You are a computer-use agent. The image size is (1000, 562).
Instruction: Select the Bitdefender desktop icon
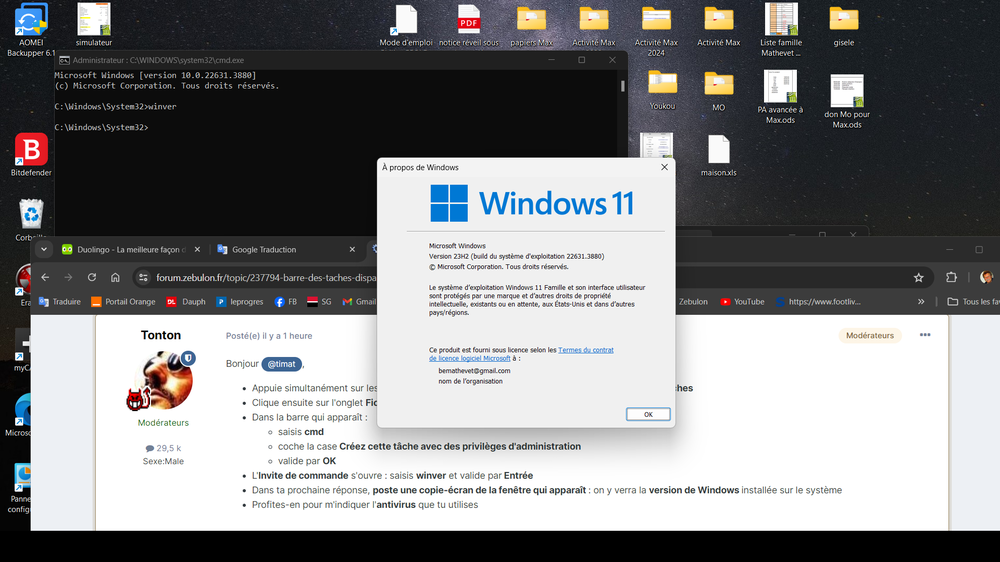31,153
